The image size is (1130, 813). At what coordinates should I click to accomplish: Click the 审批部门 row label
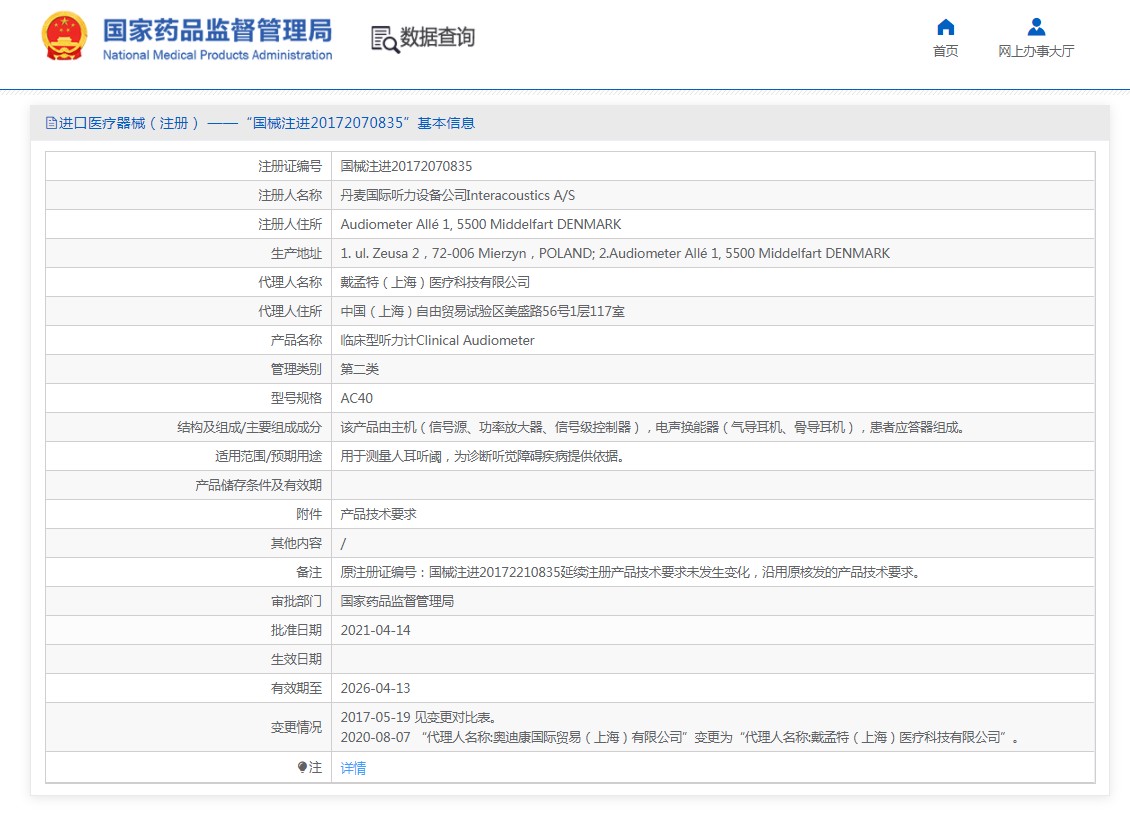pos(296,601)
